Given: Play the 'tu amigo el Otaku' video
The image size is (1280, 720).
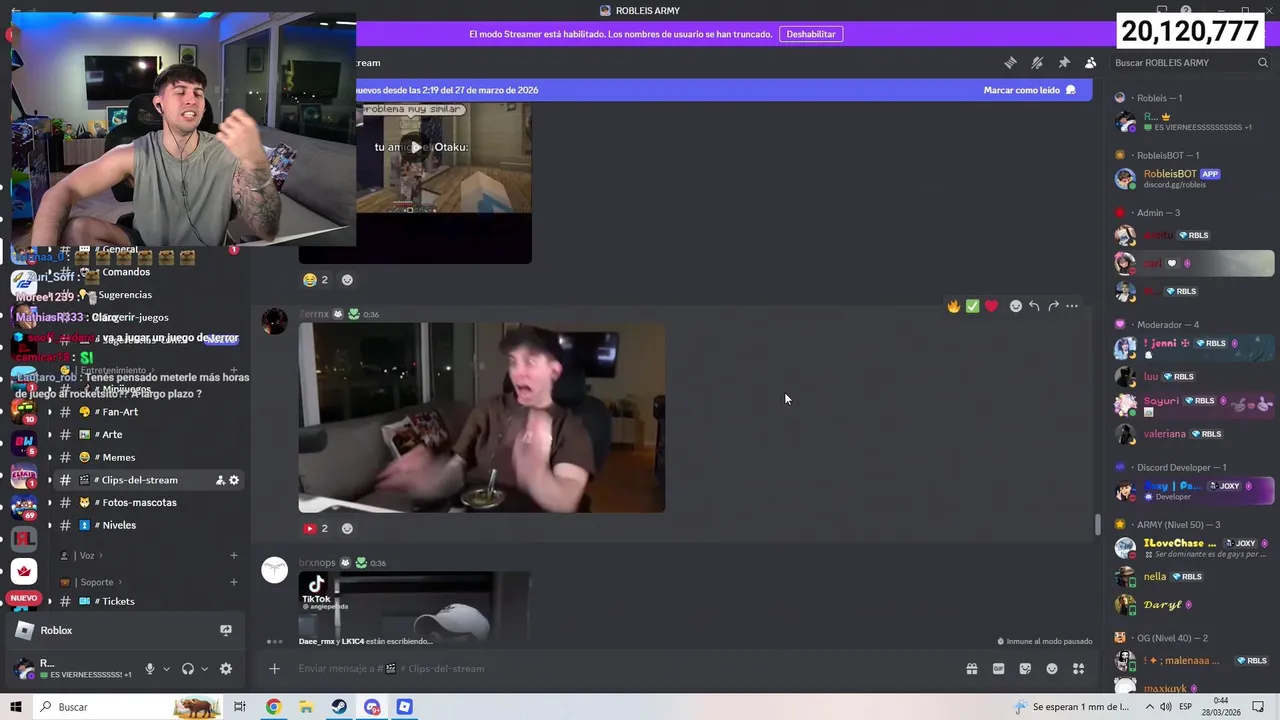Looking at the screenshot, I should click(x=416, y=147).
